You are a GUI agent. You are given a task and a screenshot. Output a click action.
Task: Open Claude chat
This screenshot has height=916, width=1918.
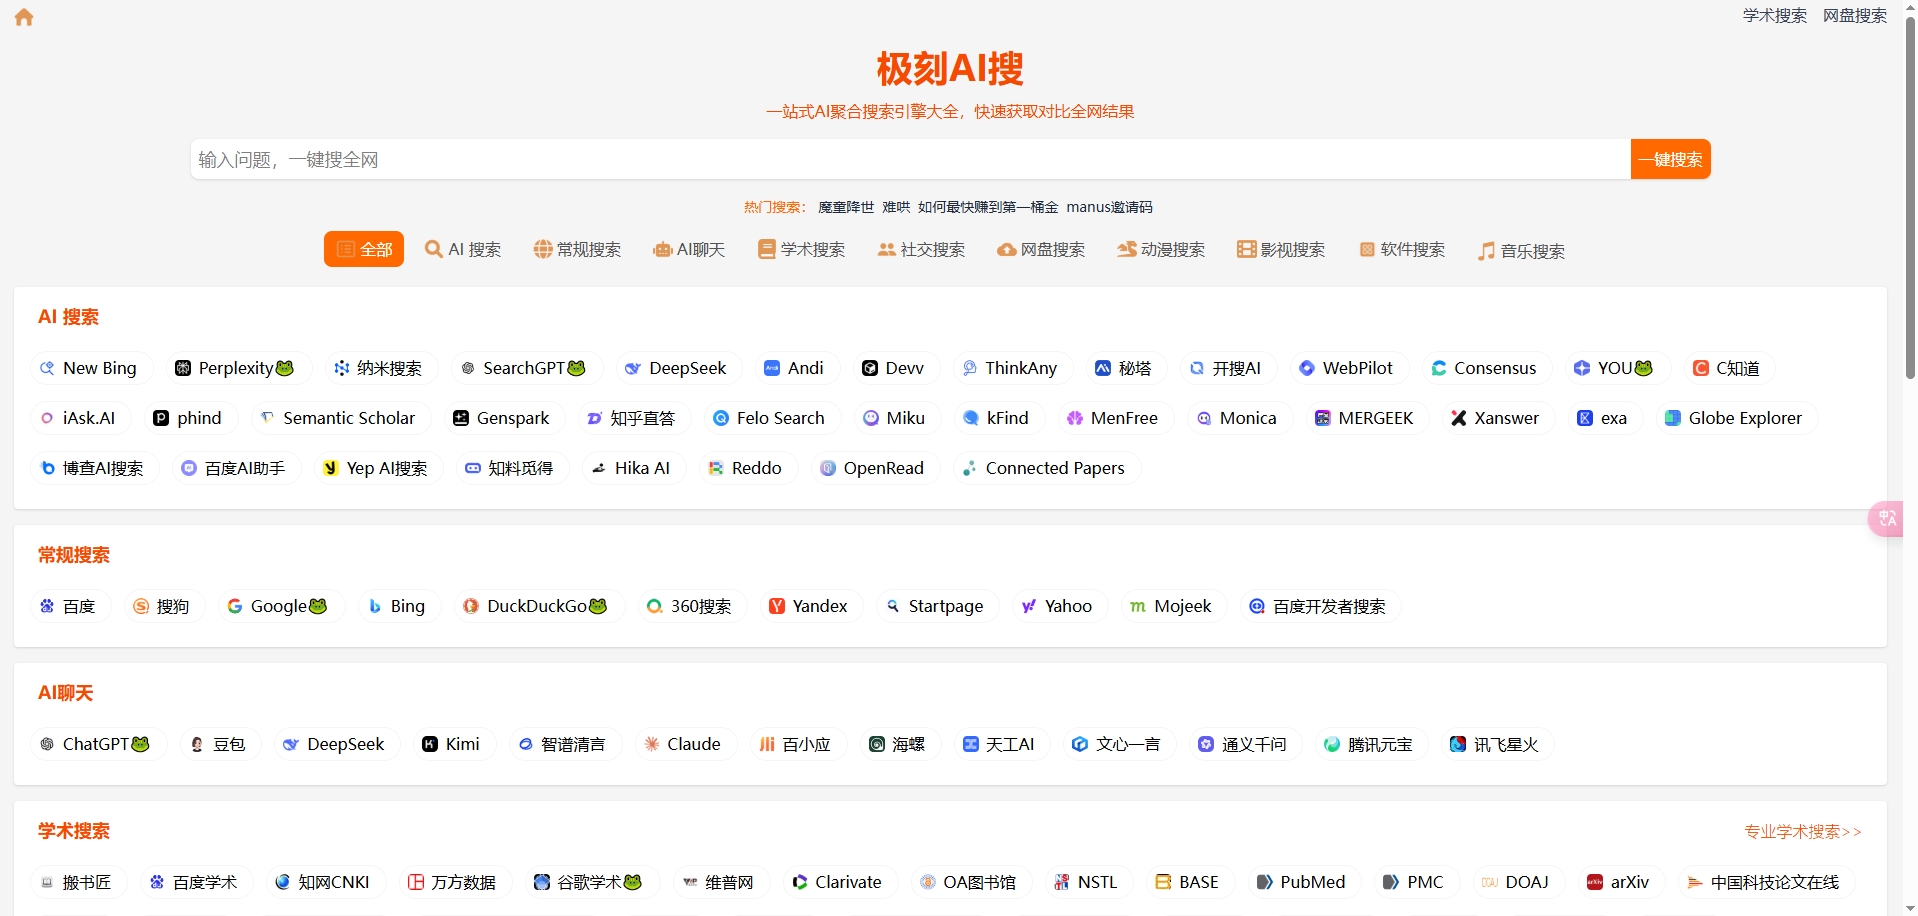click(682, 744)
